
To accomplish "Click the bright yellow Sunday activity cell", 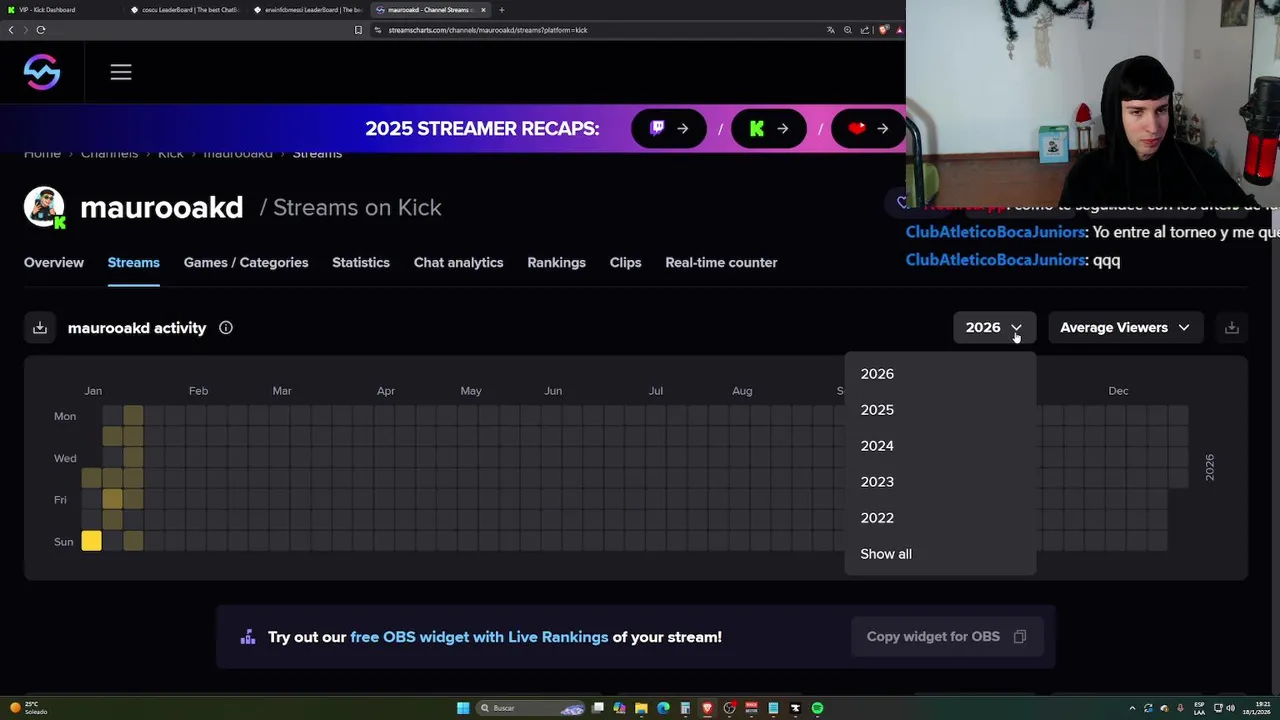I will [91, 541].
